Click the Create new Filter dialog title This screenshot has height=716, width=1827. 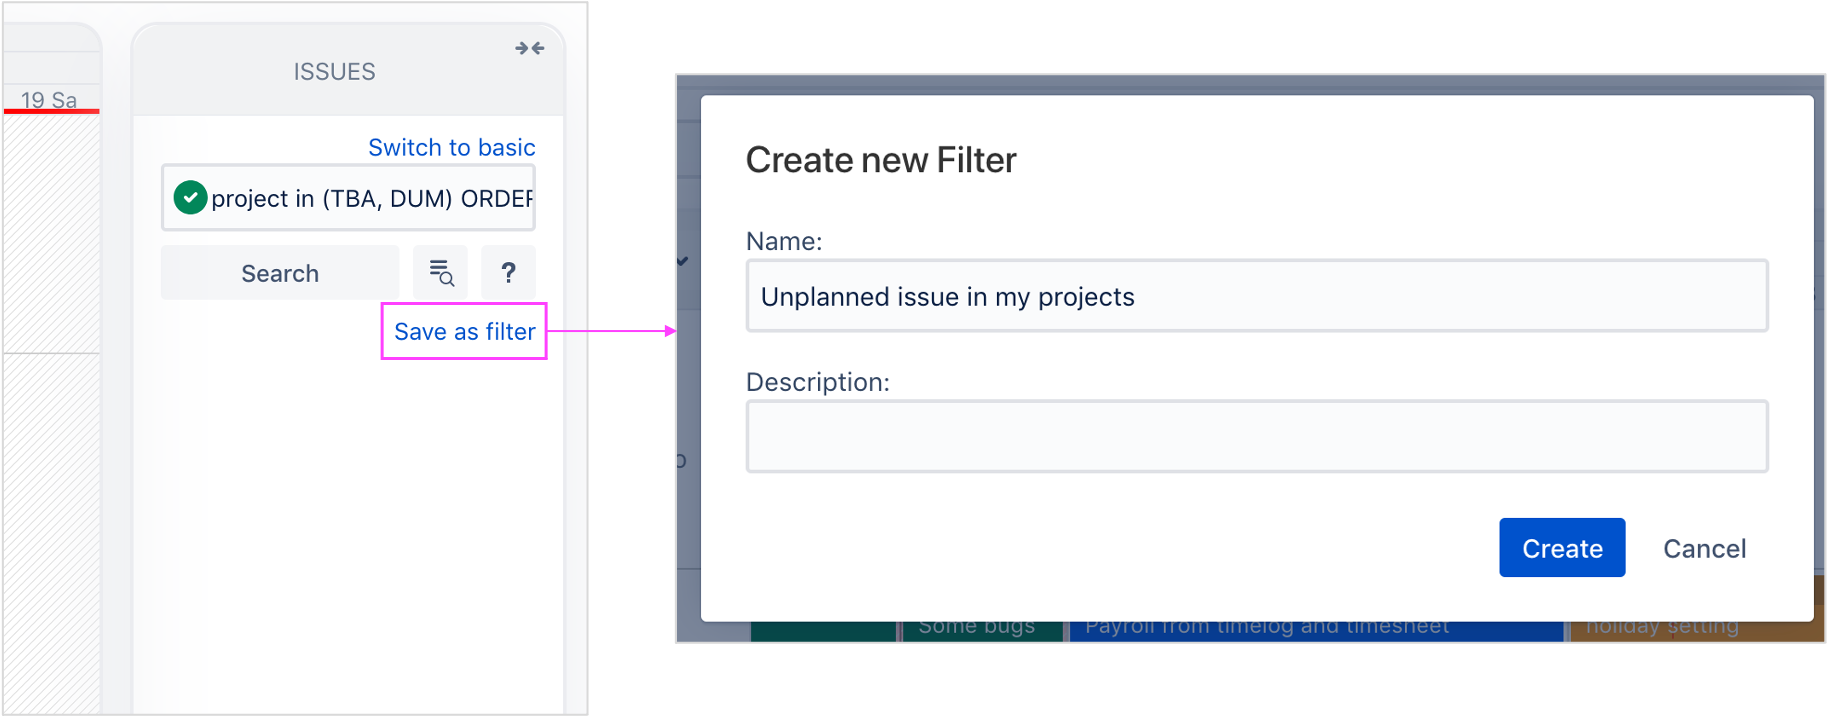pyautogui.click(x=880, y=160)
